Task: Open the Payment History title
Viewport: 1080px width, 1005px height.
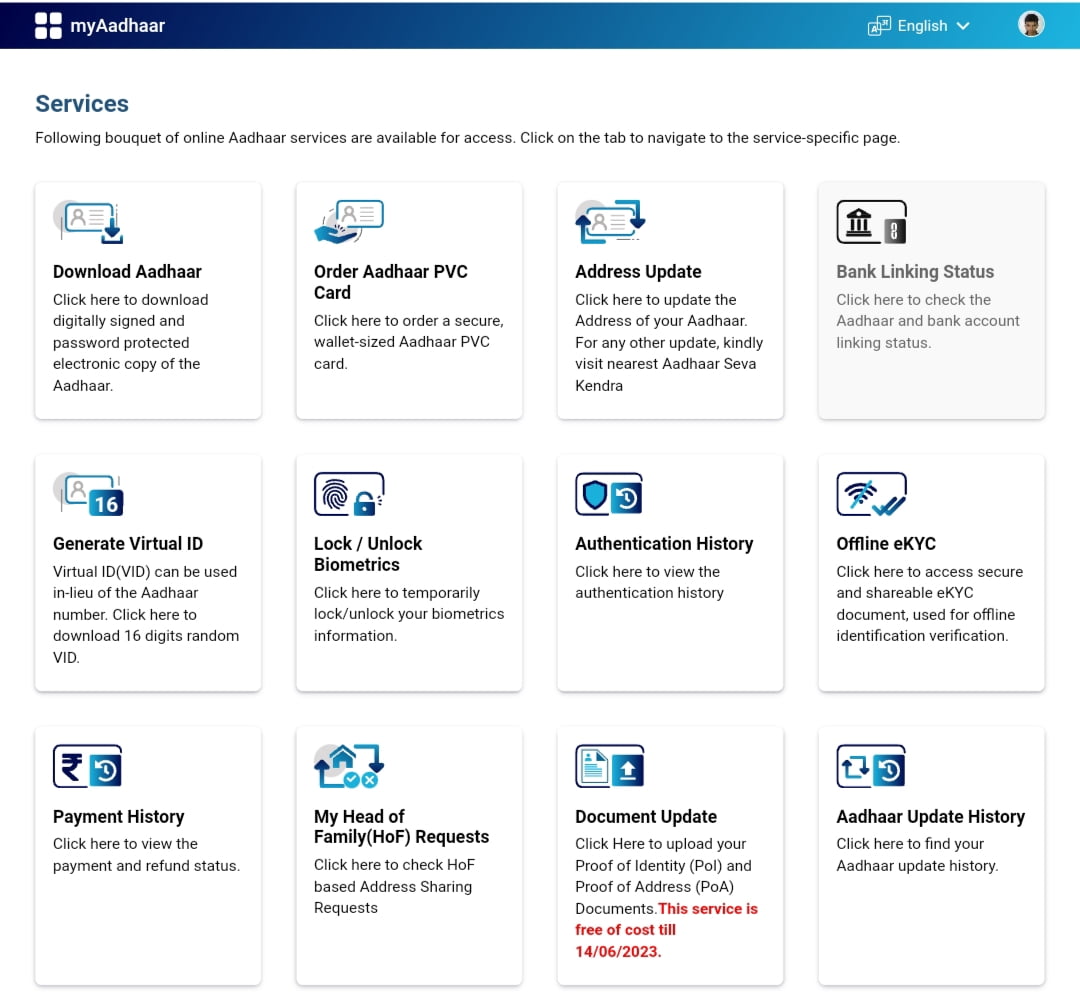Action: [118, 816]
